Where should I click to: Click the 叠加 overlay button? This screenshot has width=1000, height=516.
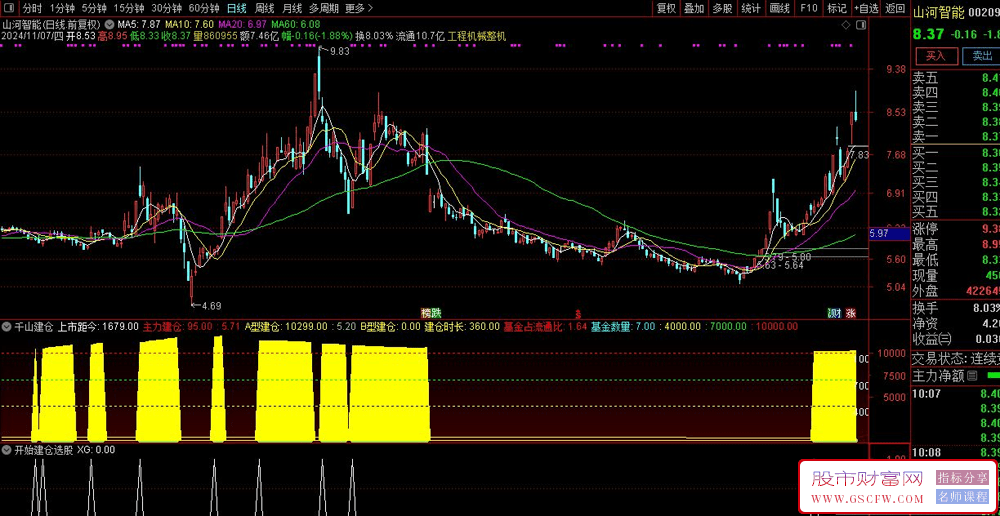click(694, 8)
